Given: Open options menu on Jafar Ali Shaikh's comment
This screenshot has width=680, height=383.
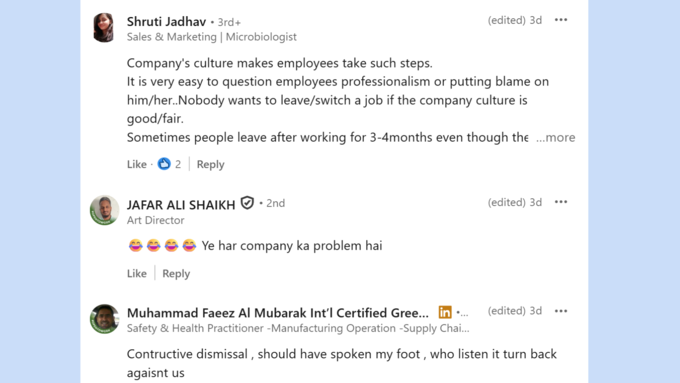Looking at the screenshot, I should pyautogui.click(x=561, y=202).
